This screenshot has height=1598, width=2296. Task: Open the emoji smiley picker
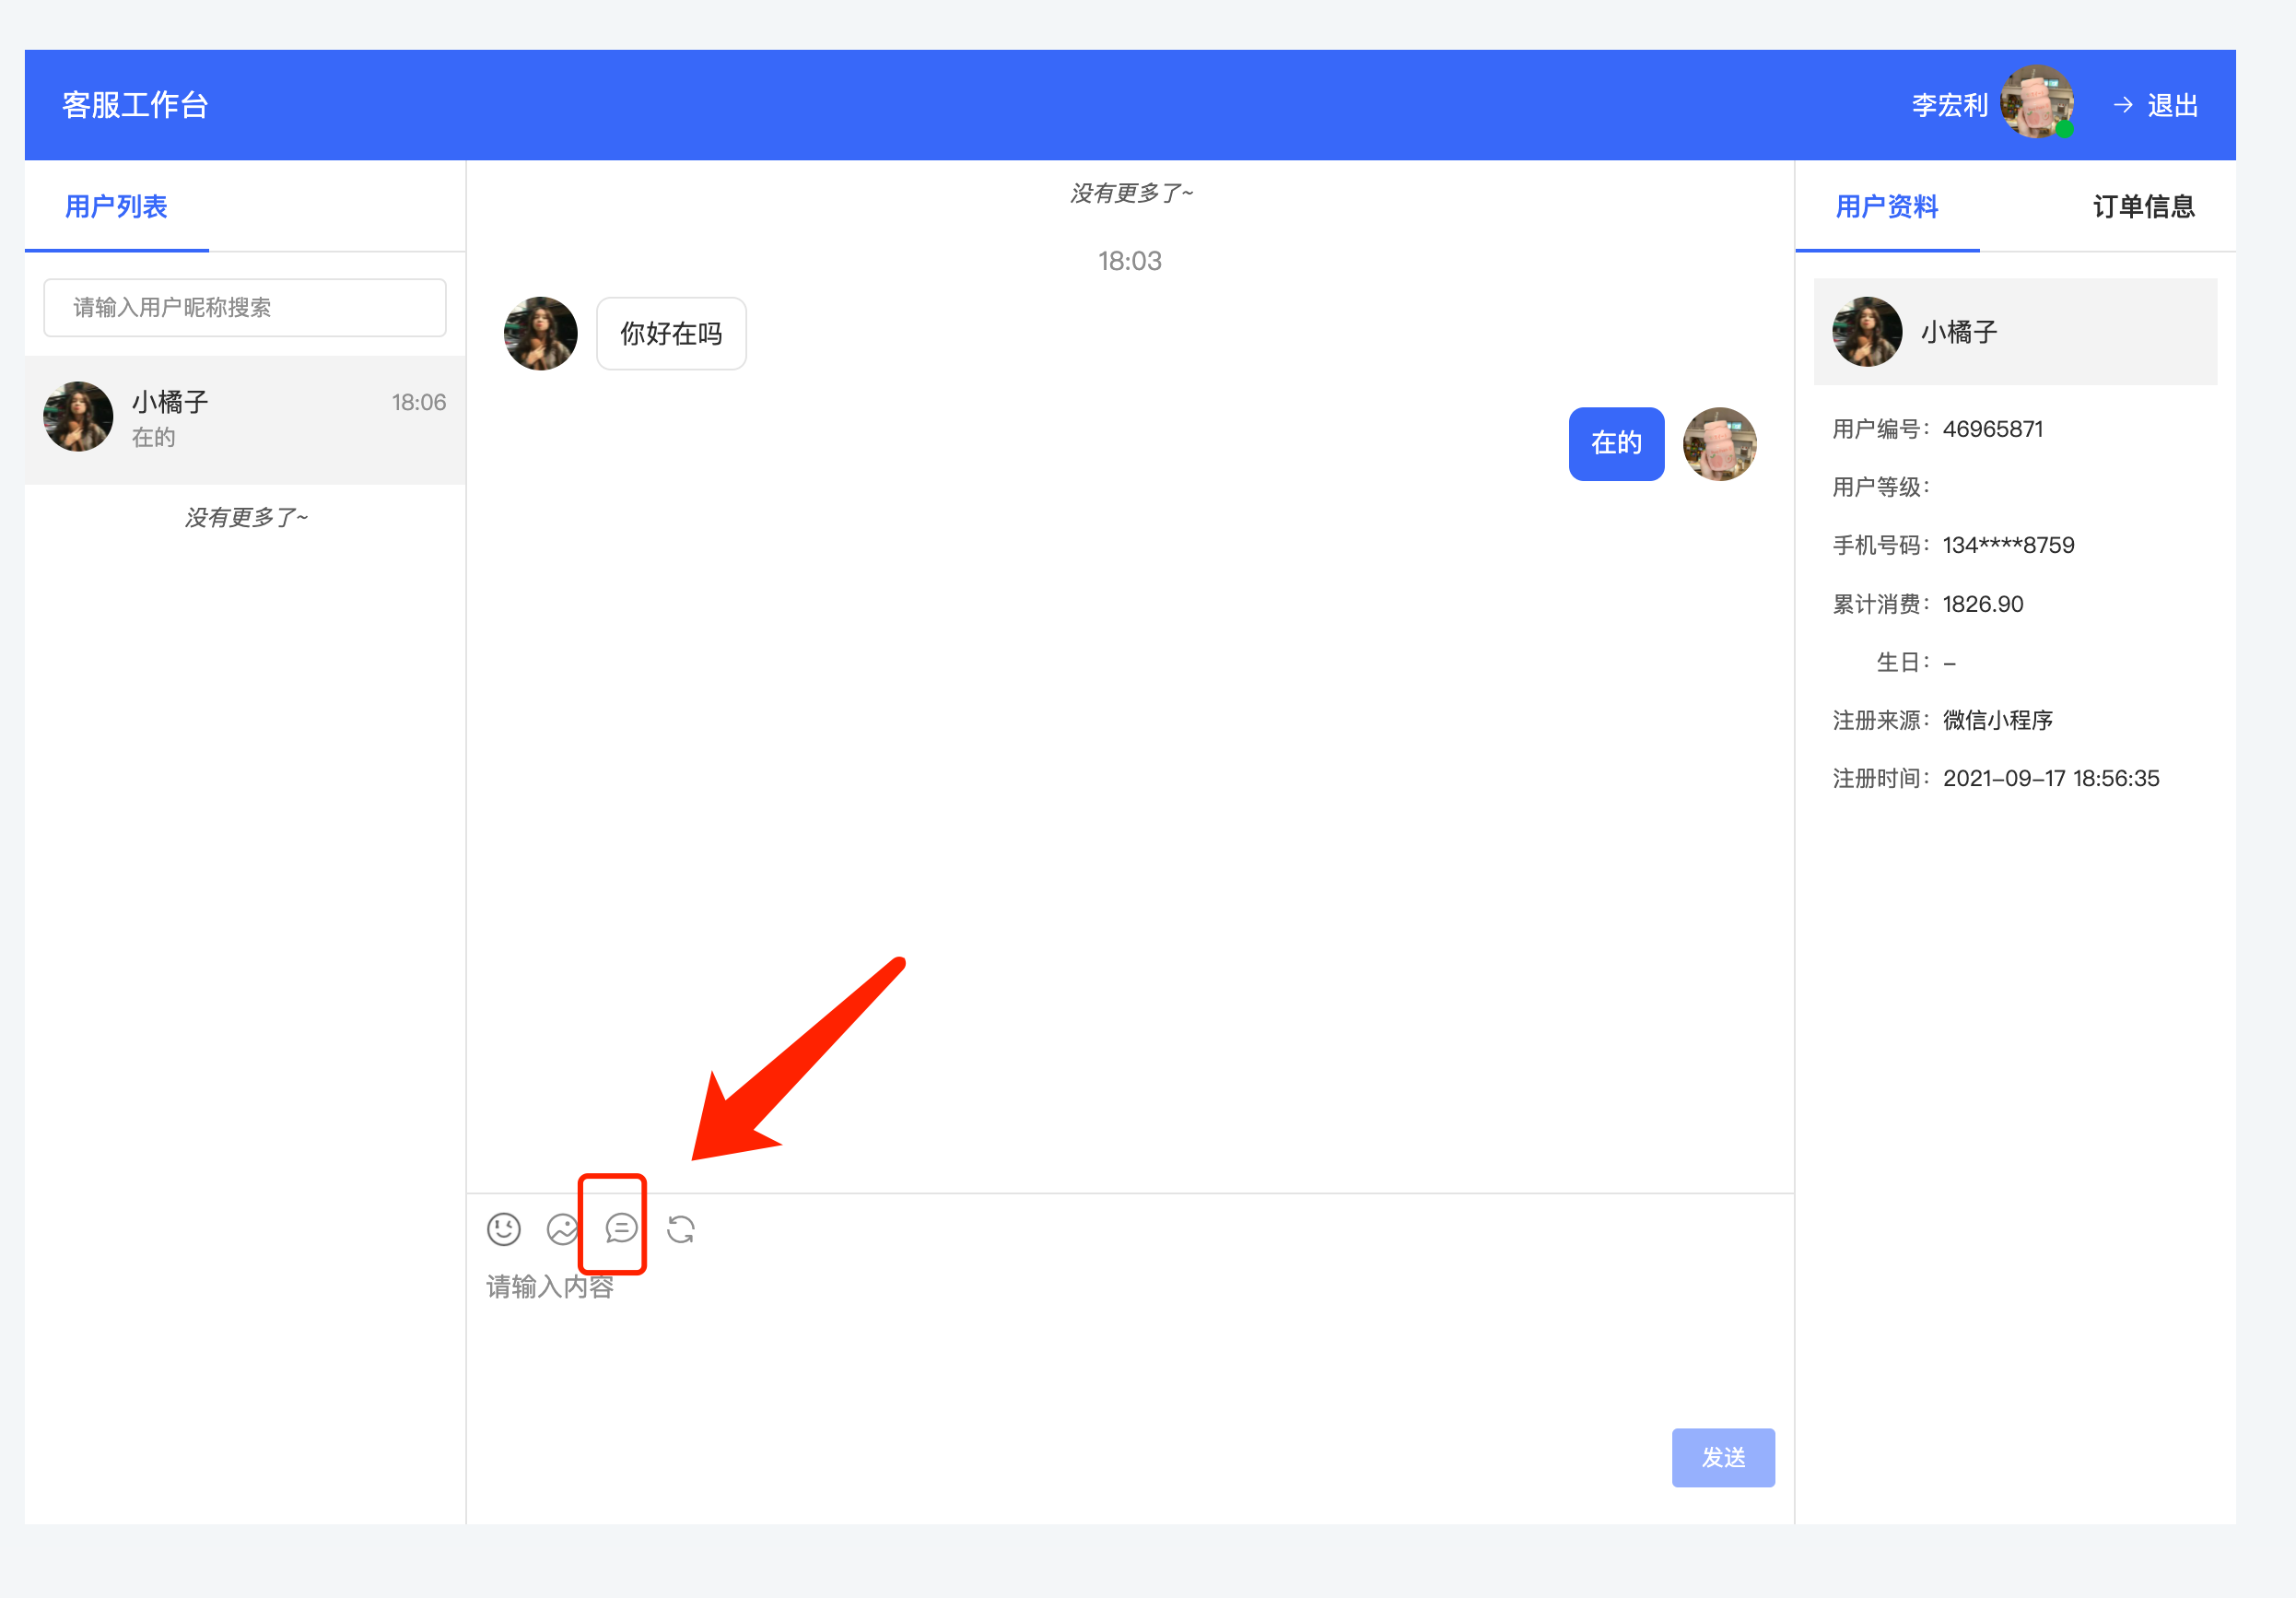point(503,1228)
